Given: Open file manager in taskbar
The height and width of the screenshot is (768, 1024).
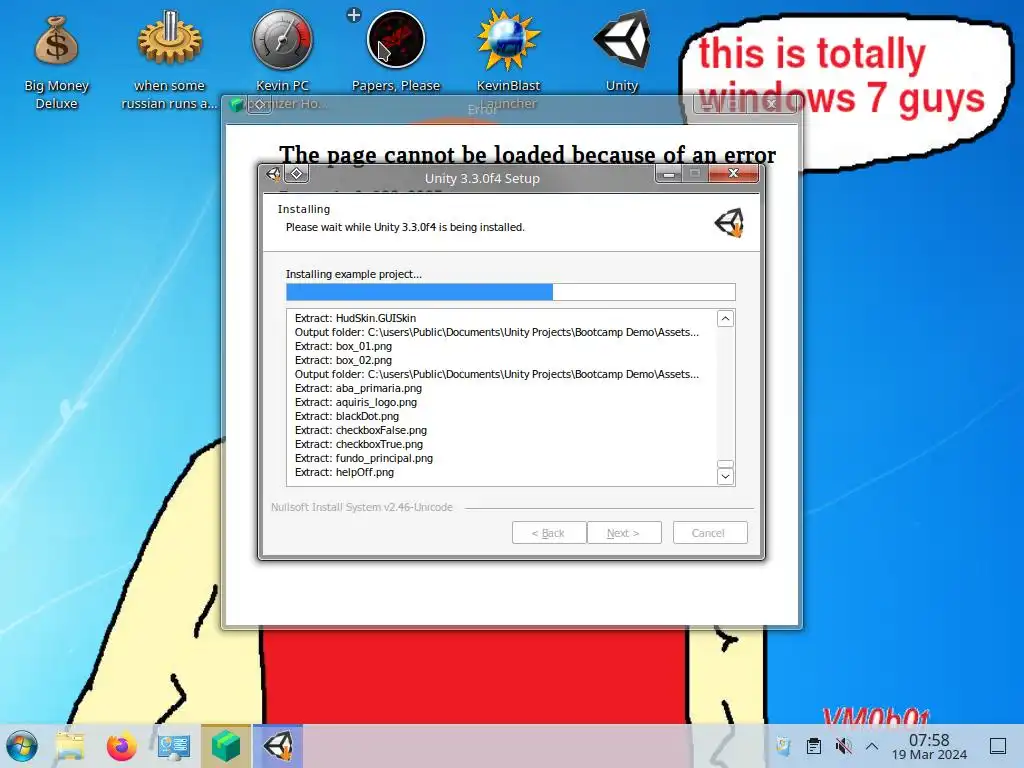Looking at the screenshot, I should (x=71, y=746).
